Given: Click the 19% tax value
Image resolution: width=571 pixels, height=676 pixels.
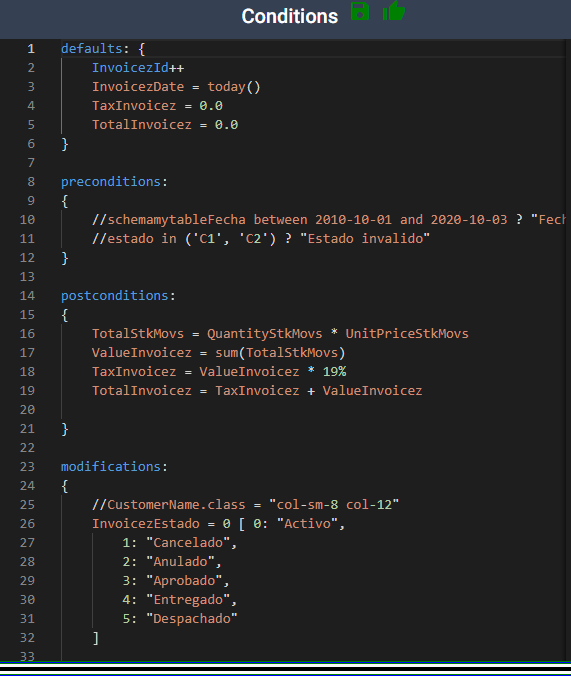Looking at the screenshot, I should tap(334, 372).
